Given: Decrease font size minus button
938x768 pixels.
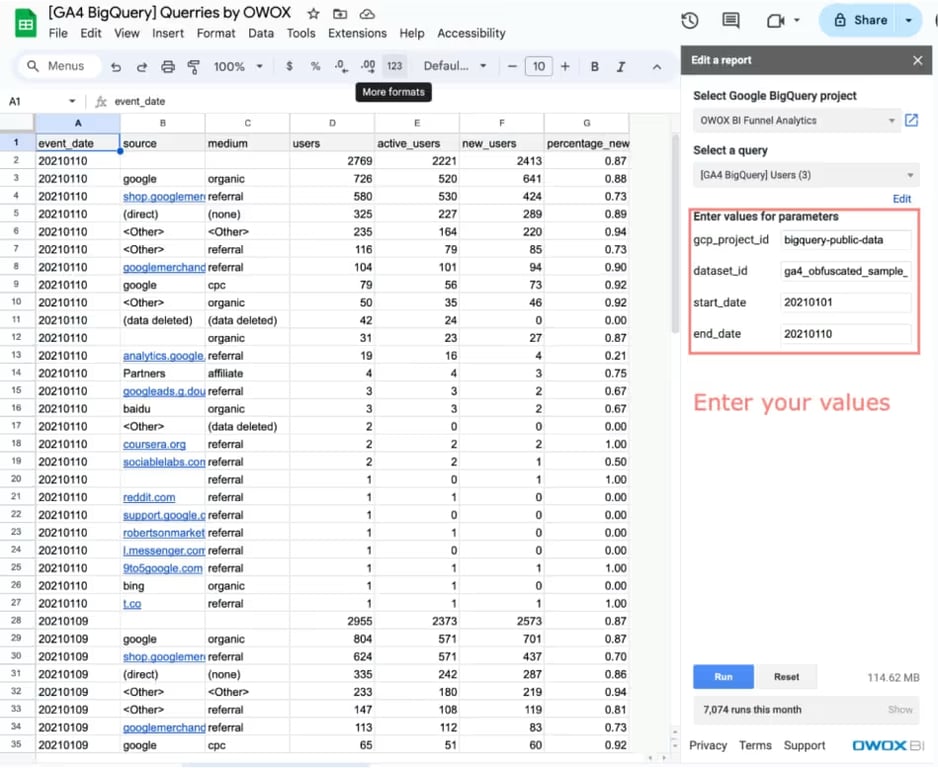Looking at the screenshot, I should click(512, 66).
